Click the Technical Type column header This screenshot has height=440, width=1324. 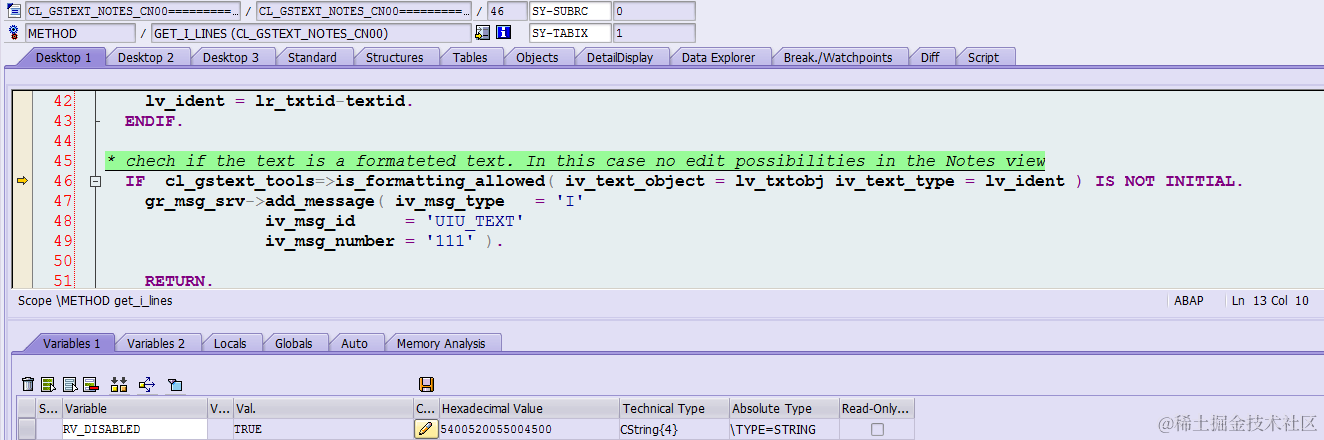tap(674, 408)
